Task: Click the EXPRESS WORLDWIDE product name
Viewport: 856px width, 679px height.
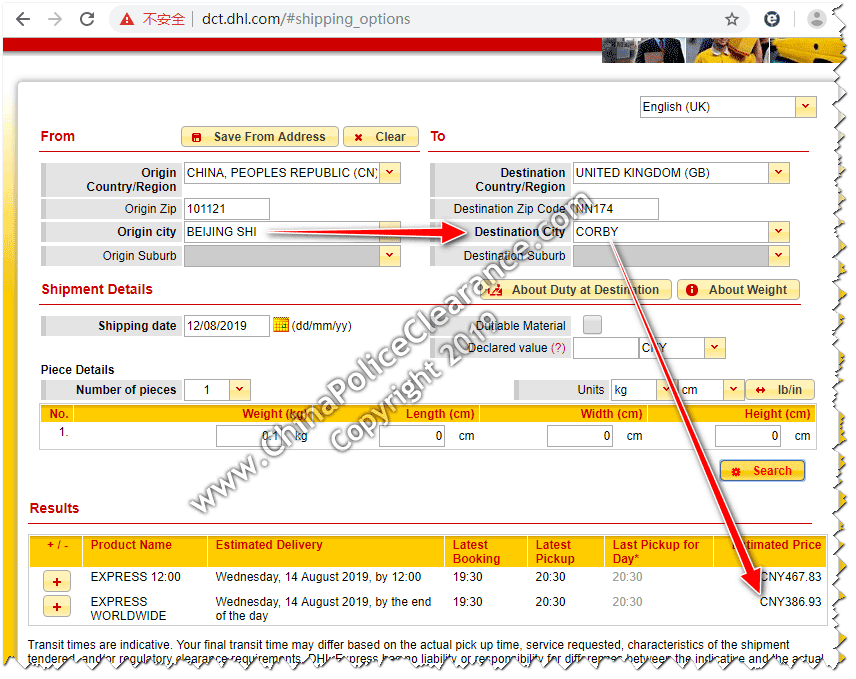Action: click(128, 609)
